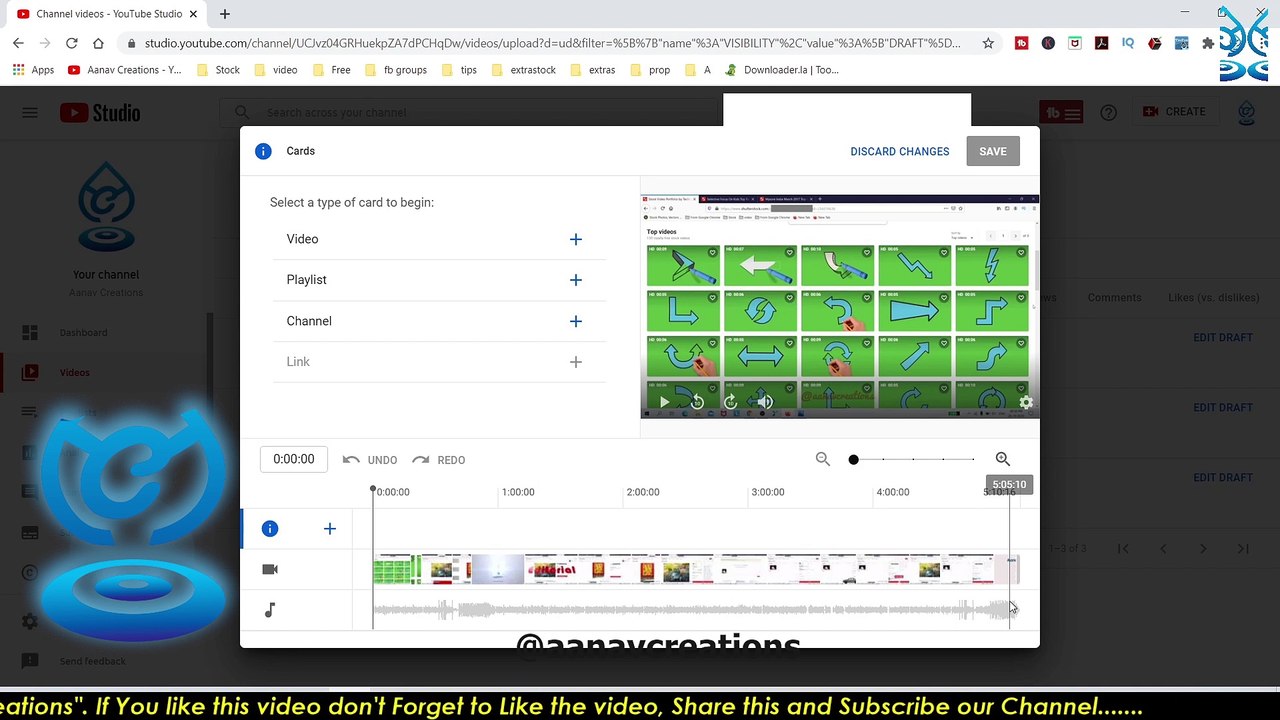1280x720 pixels.
Task: Bookmark this page with the star icon
Action: (x=988, y=43)
